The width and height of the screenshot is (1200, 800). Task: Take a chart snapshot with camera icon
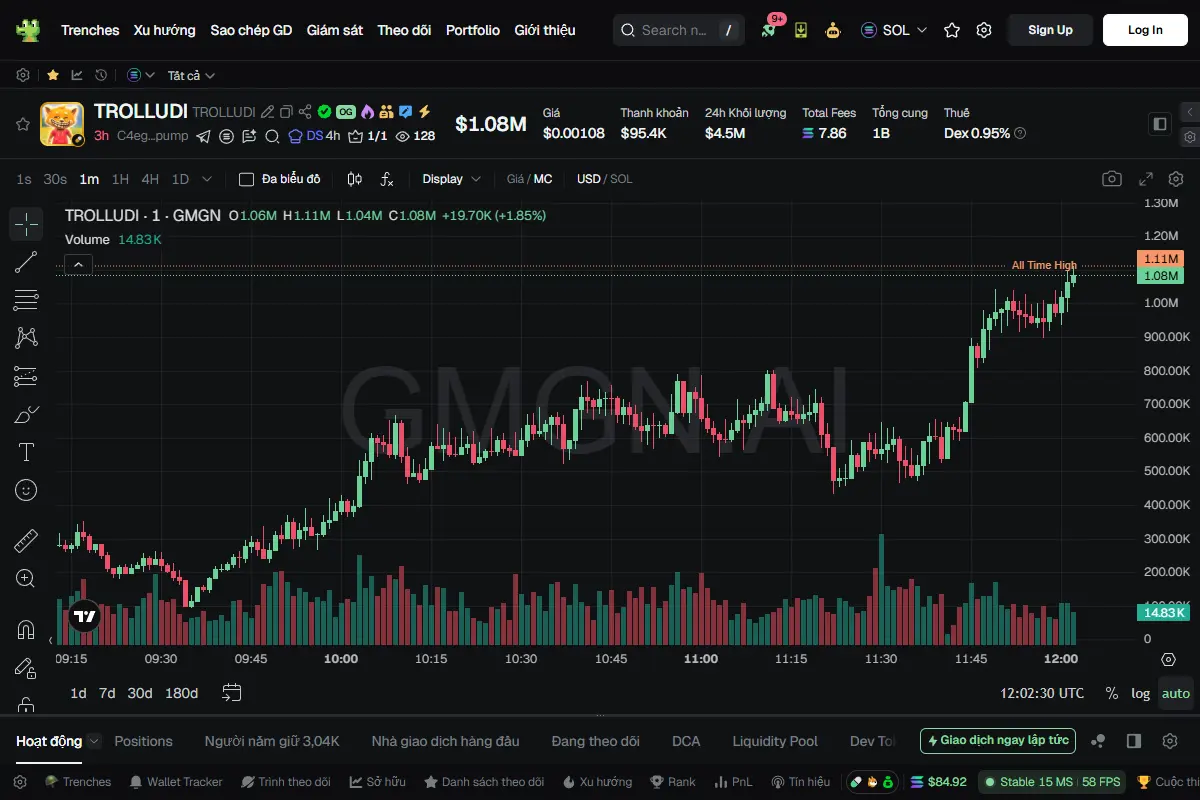pyautogui.click(x=1111, y=178)
